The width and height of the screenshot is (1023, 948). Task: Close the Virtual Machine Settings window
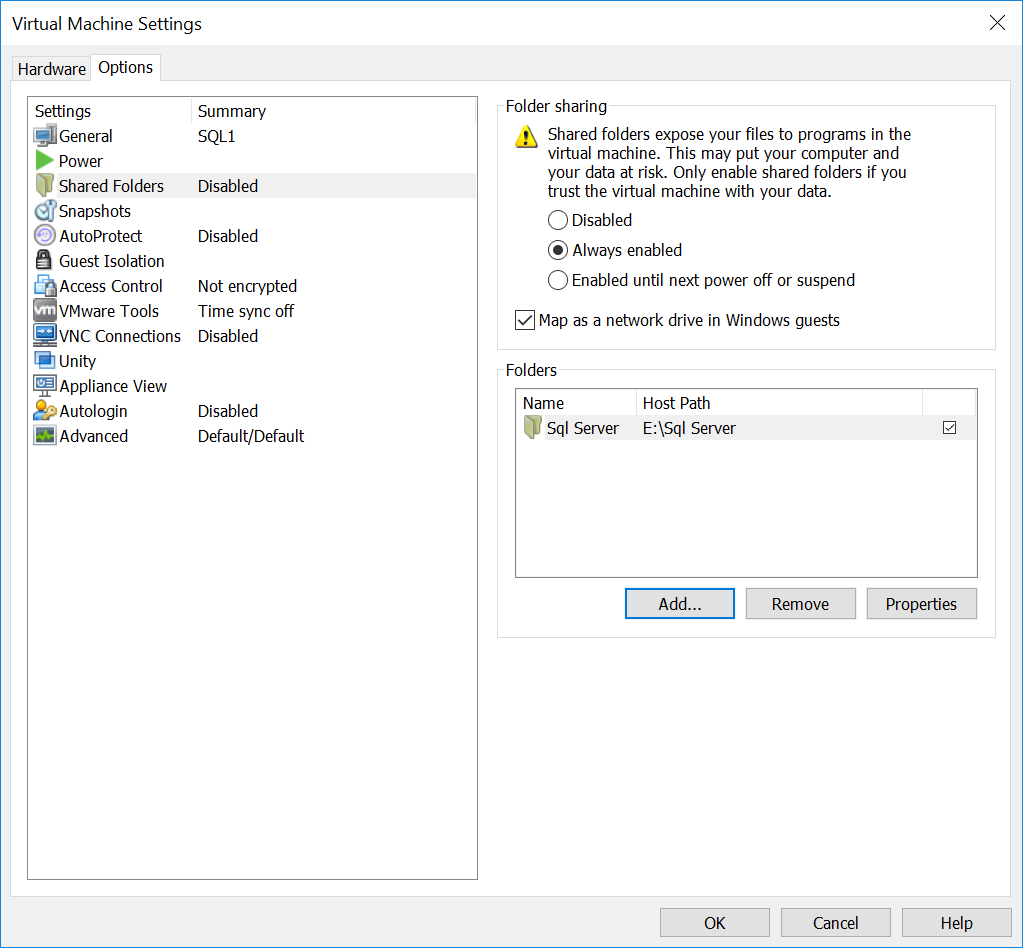click(x=997, y=23)
